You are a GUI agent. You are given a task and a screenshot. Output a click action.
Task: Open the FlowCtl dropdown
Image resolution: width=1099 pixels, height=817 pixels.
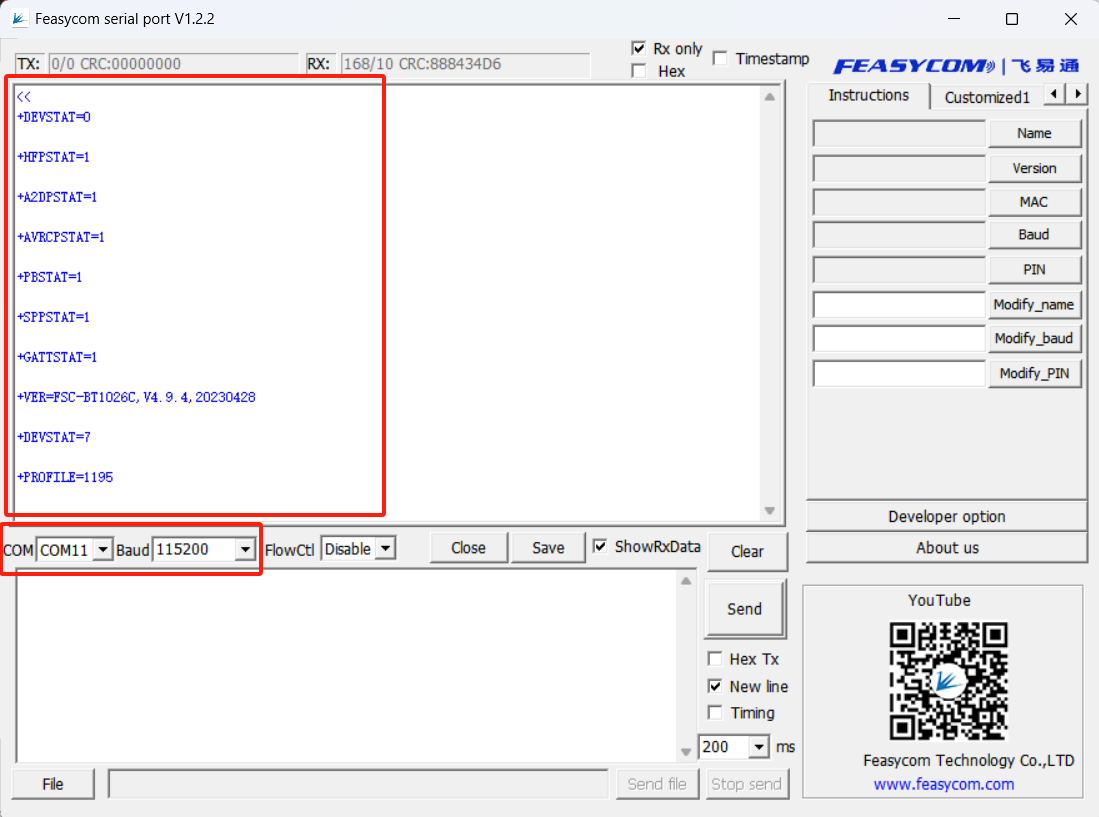coord(385,549)
